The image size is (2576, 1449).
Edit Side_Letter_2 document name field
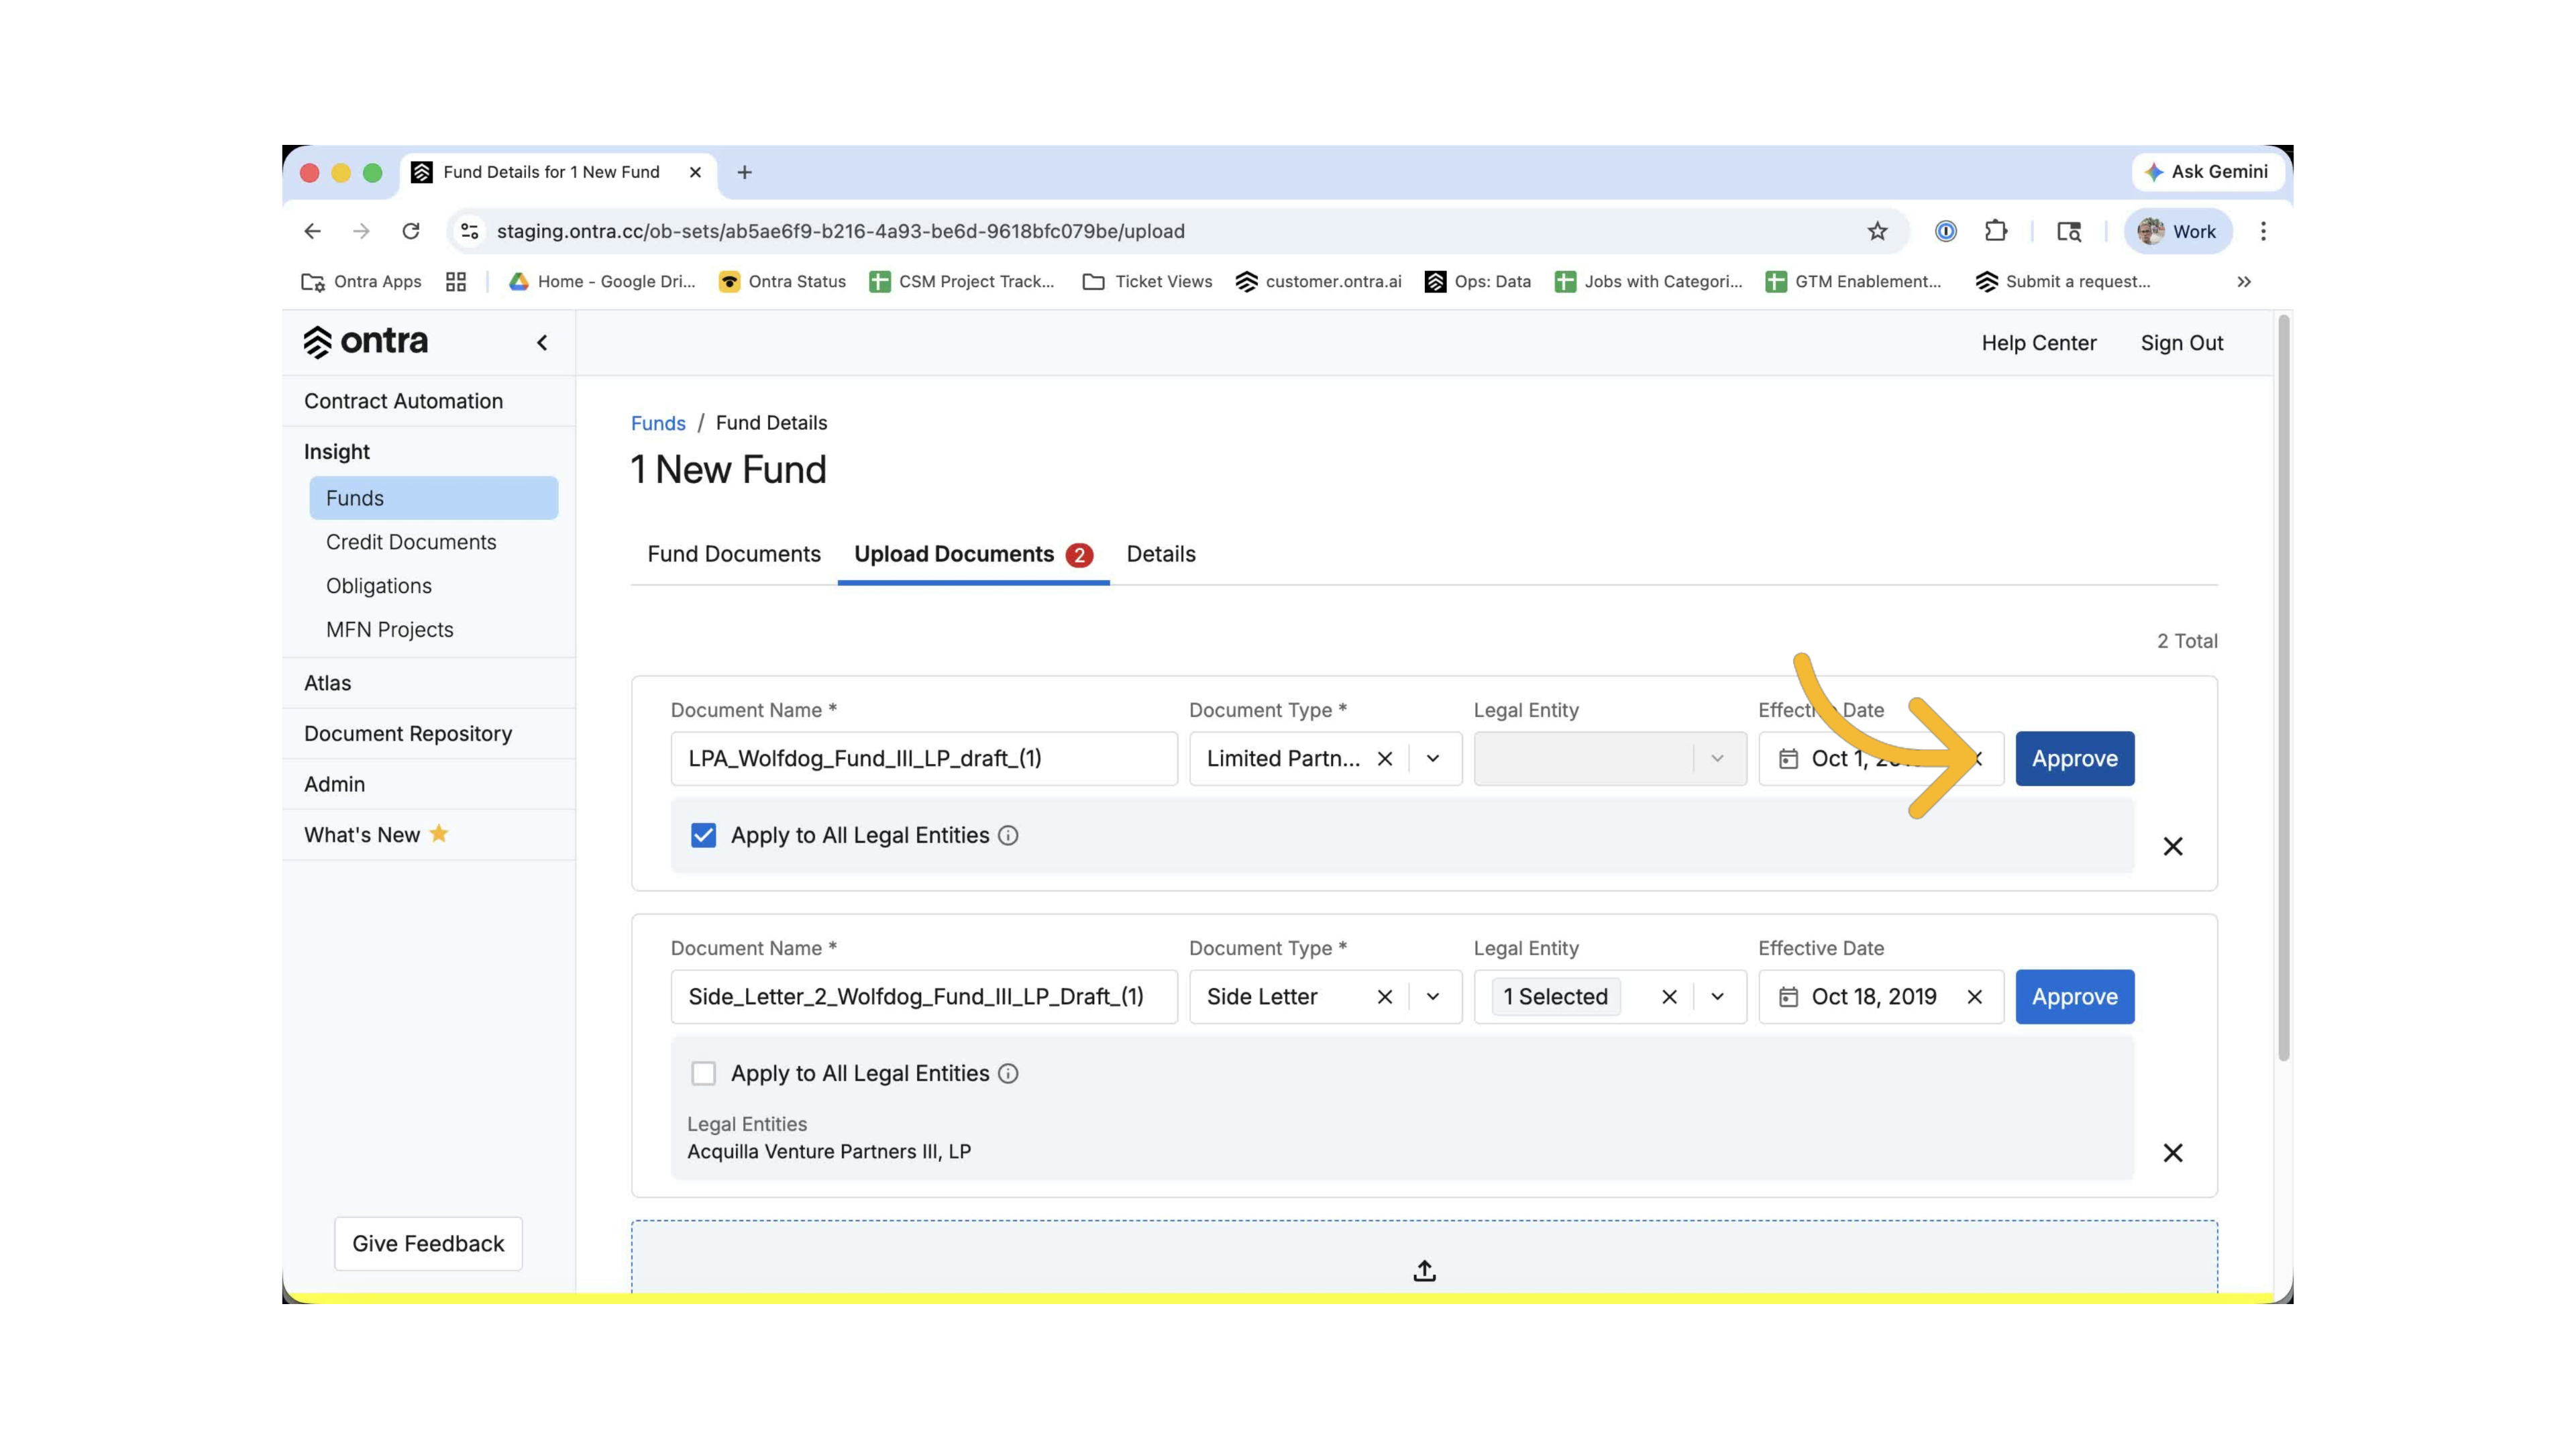[x=924, y=997]
